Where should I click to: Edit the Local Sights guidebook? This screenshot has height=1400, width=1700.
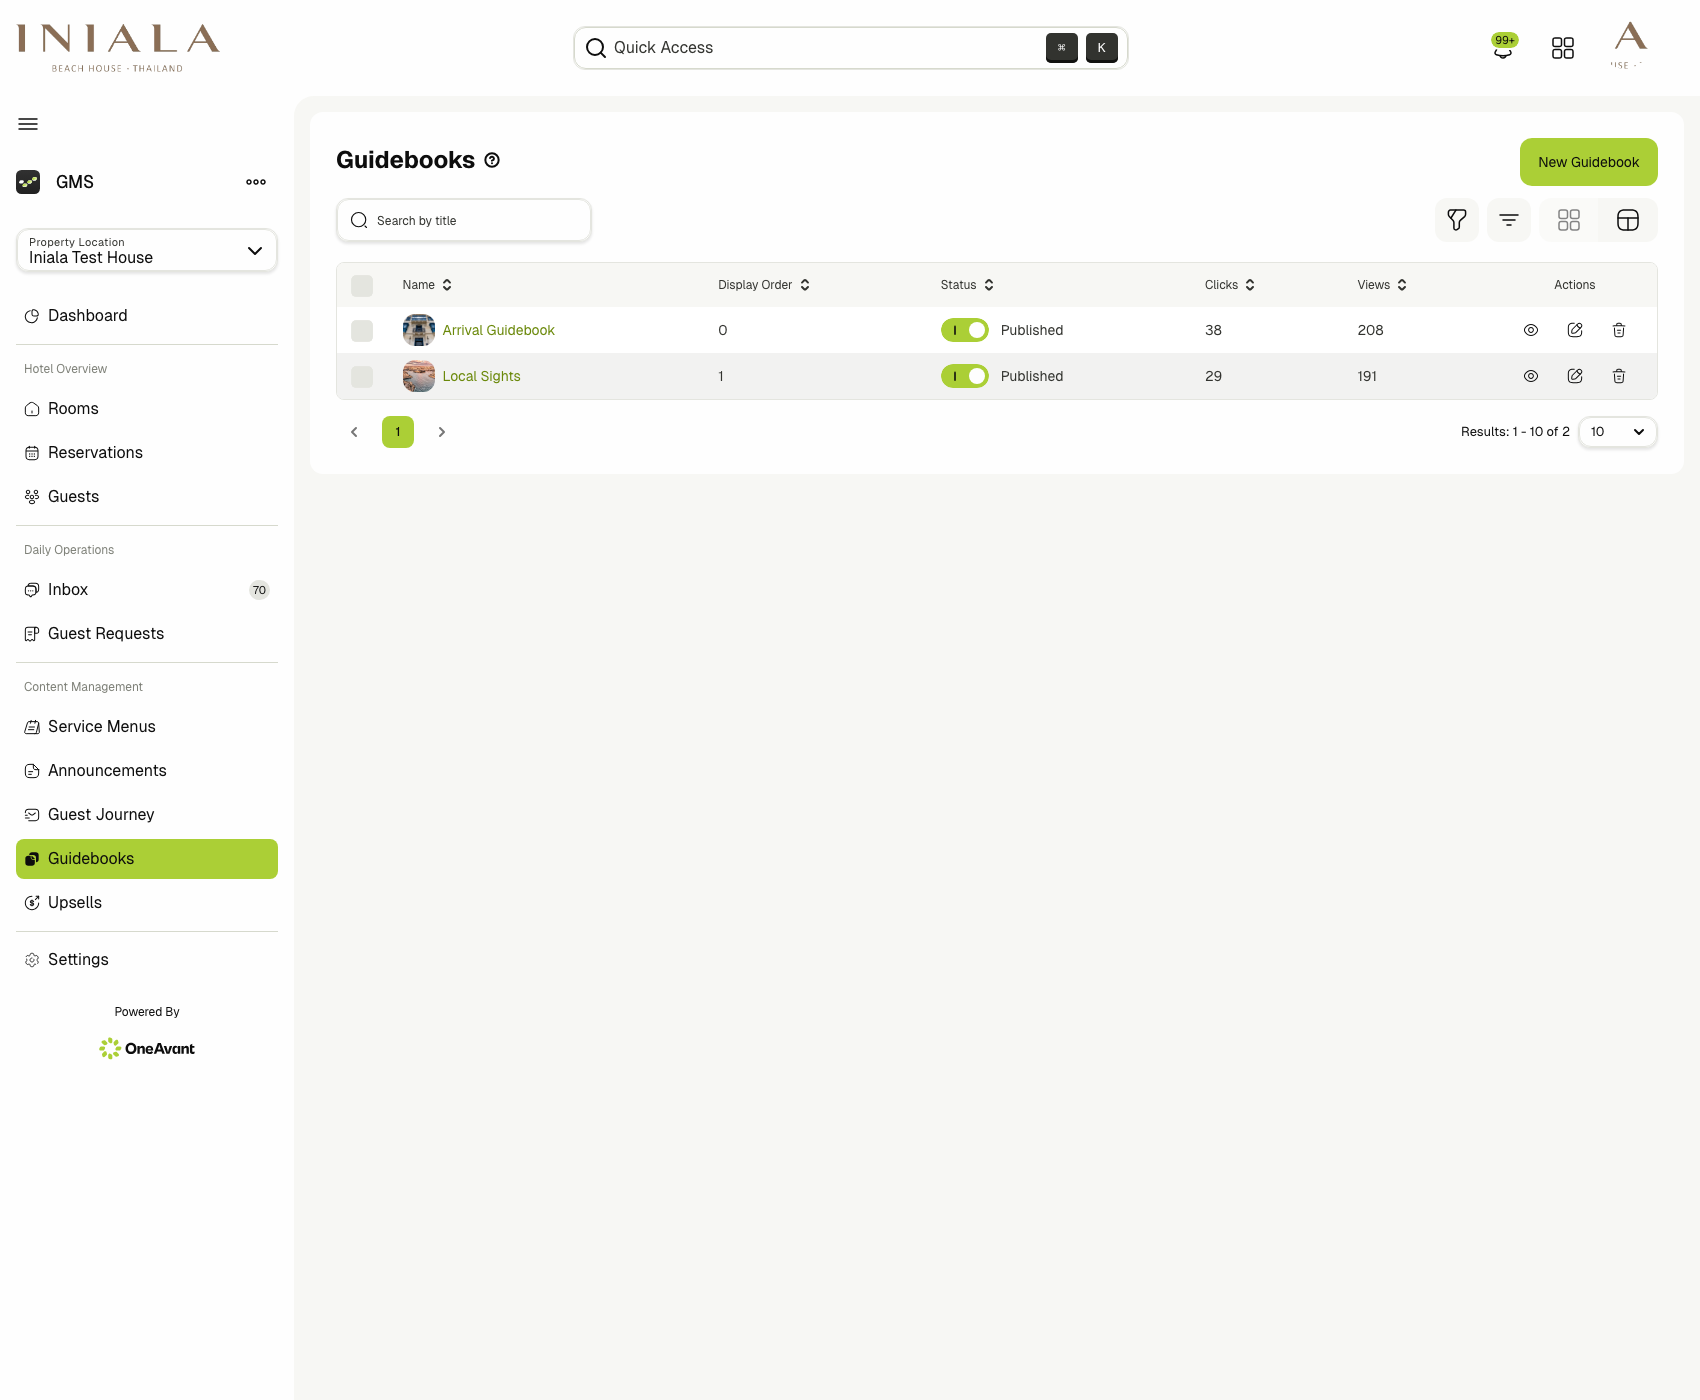(x=1574, y=376)
